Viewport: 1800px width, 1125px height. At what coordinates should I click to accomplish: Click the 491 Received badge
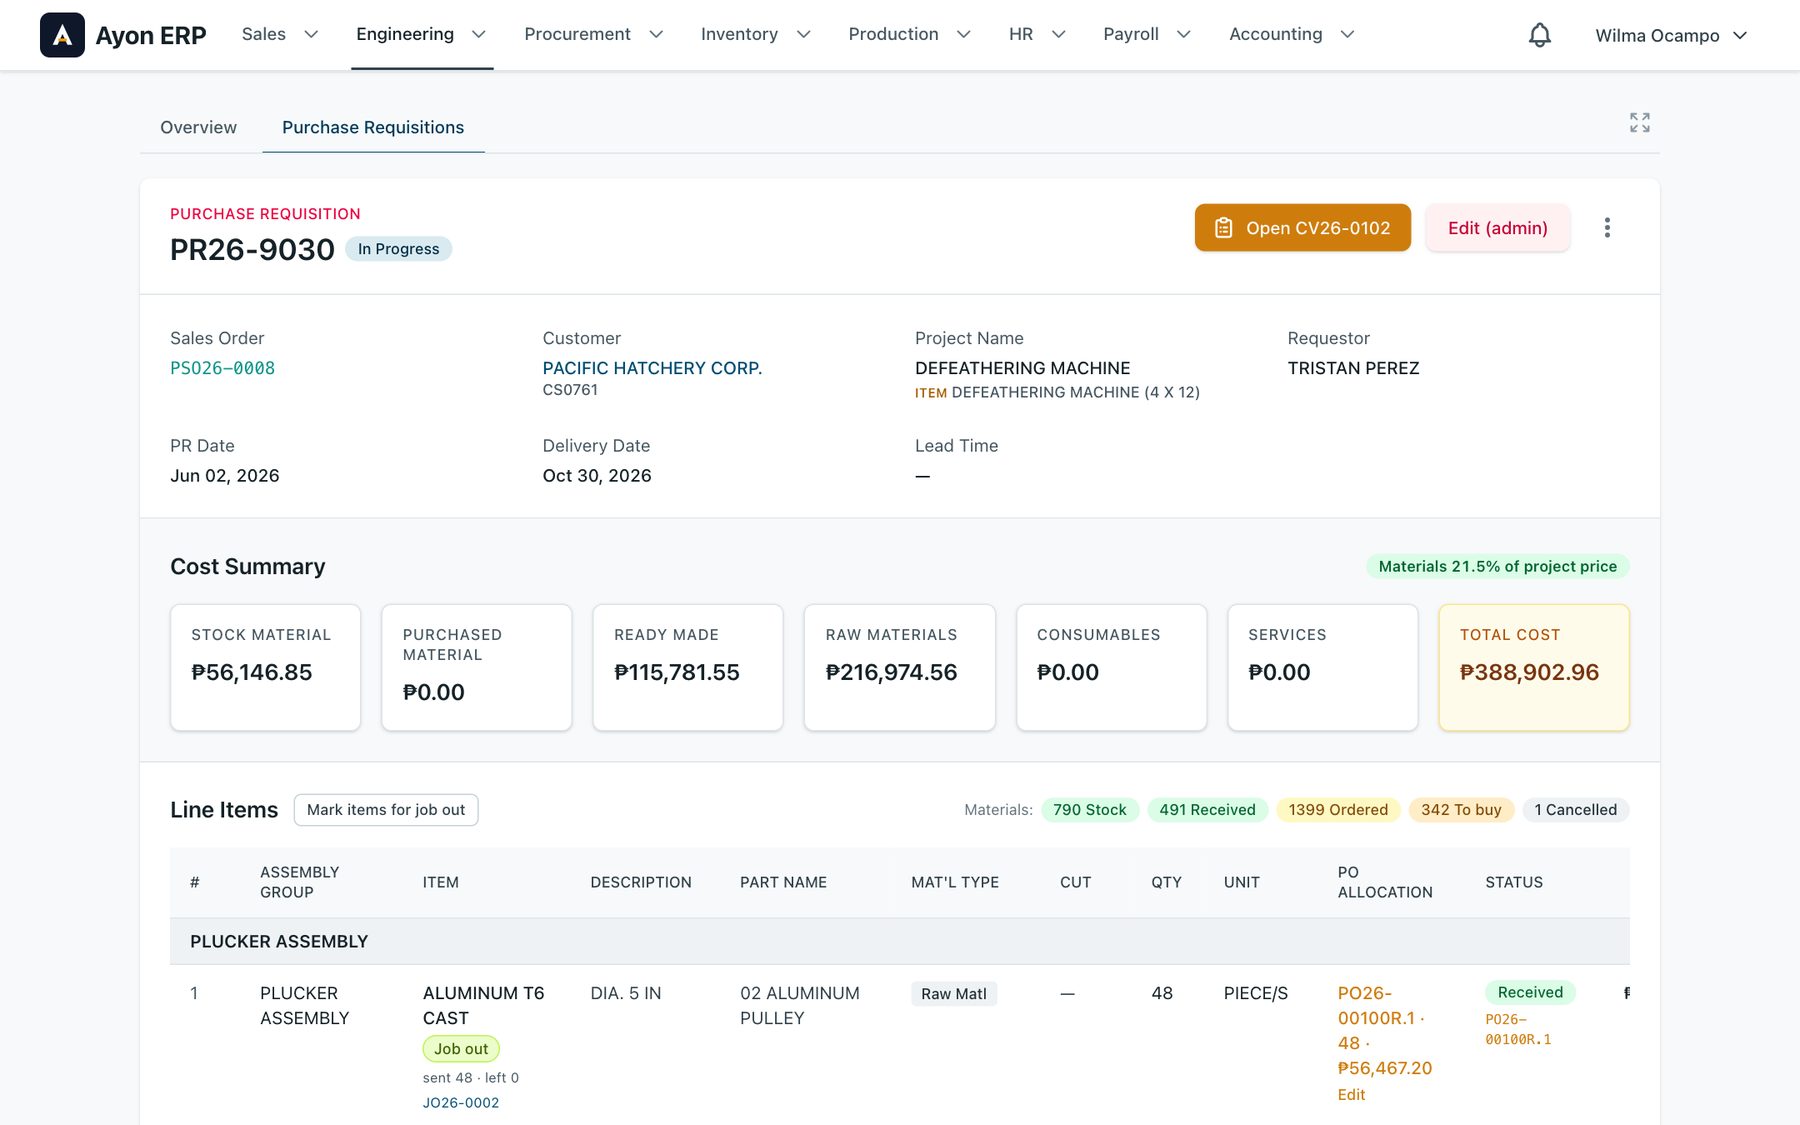coord(1207,810)
